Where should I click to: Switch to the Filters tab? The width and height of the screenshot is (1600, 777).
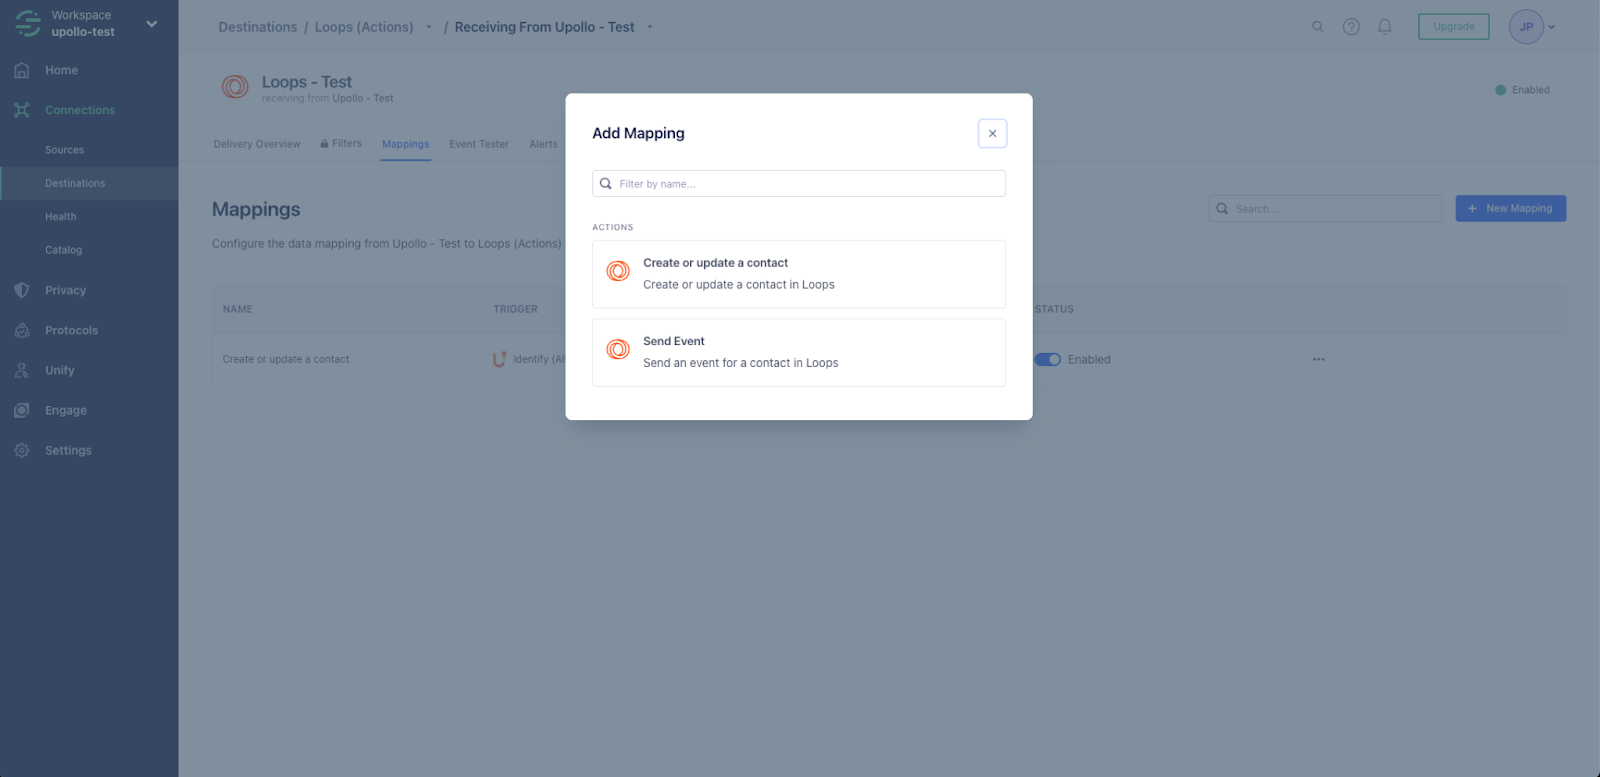pos(341,144)
